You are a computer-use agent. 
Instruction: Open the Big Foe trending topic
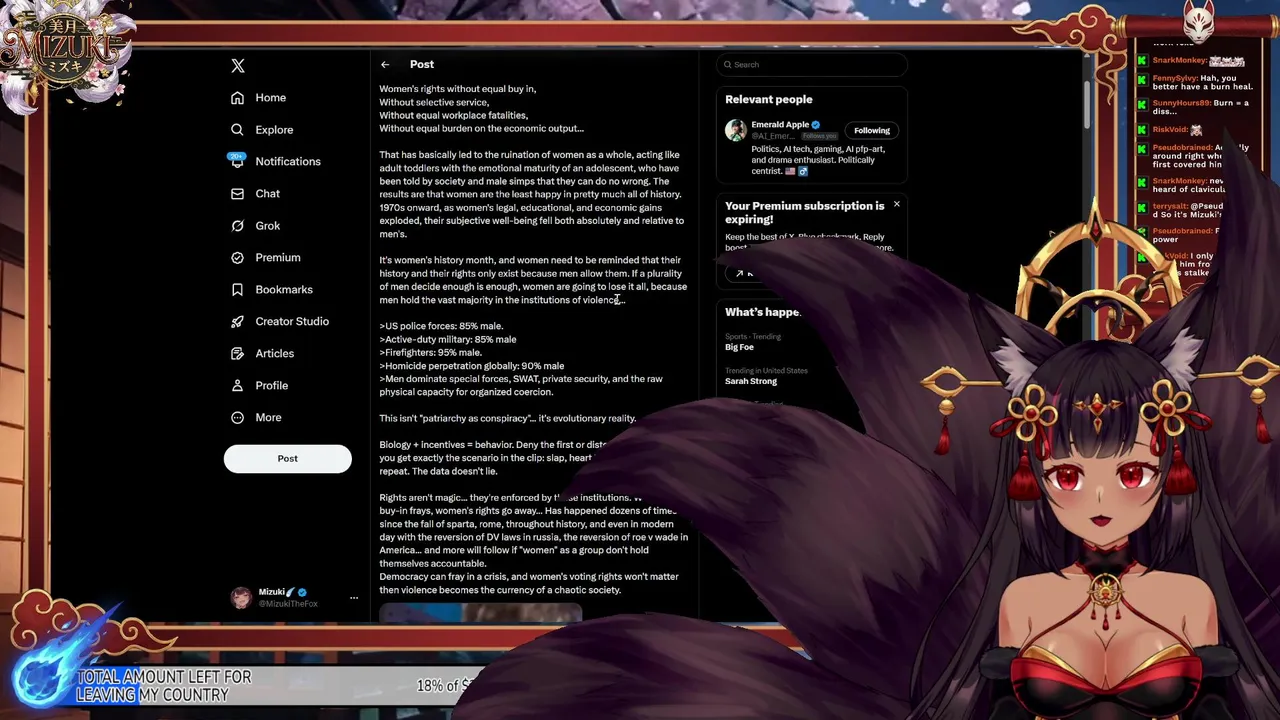tap(740, 347)
